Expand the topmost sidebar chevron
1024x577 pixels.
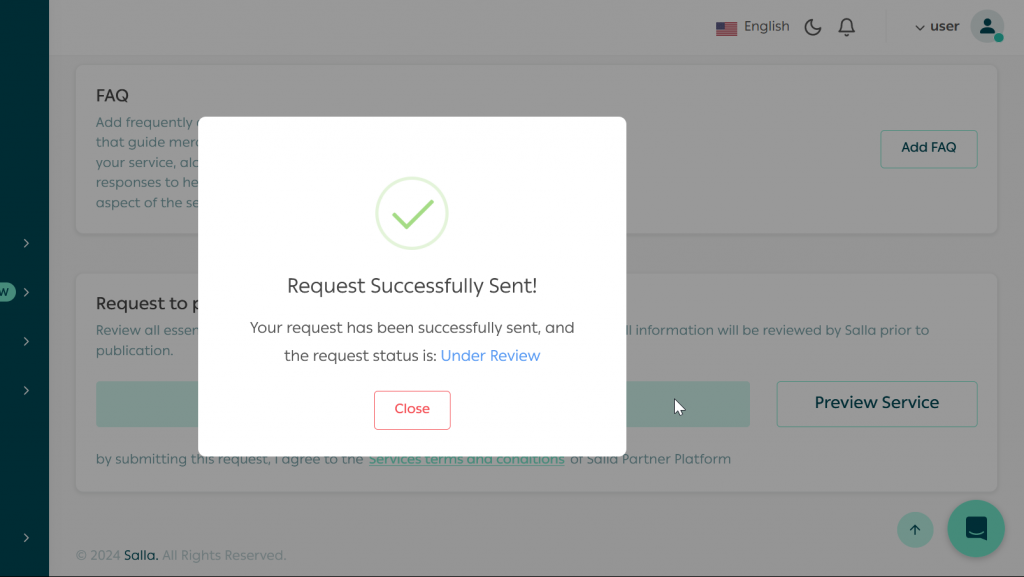(26, 243)
